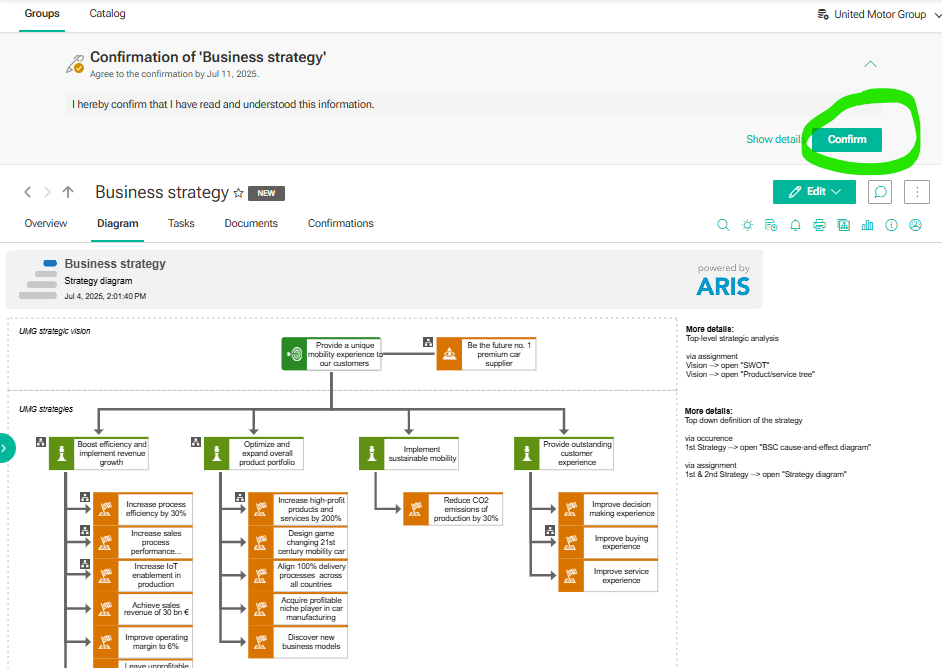Open the comments speech bubble button
This screenshot has height=668, width=942.
pos(880,192)
